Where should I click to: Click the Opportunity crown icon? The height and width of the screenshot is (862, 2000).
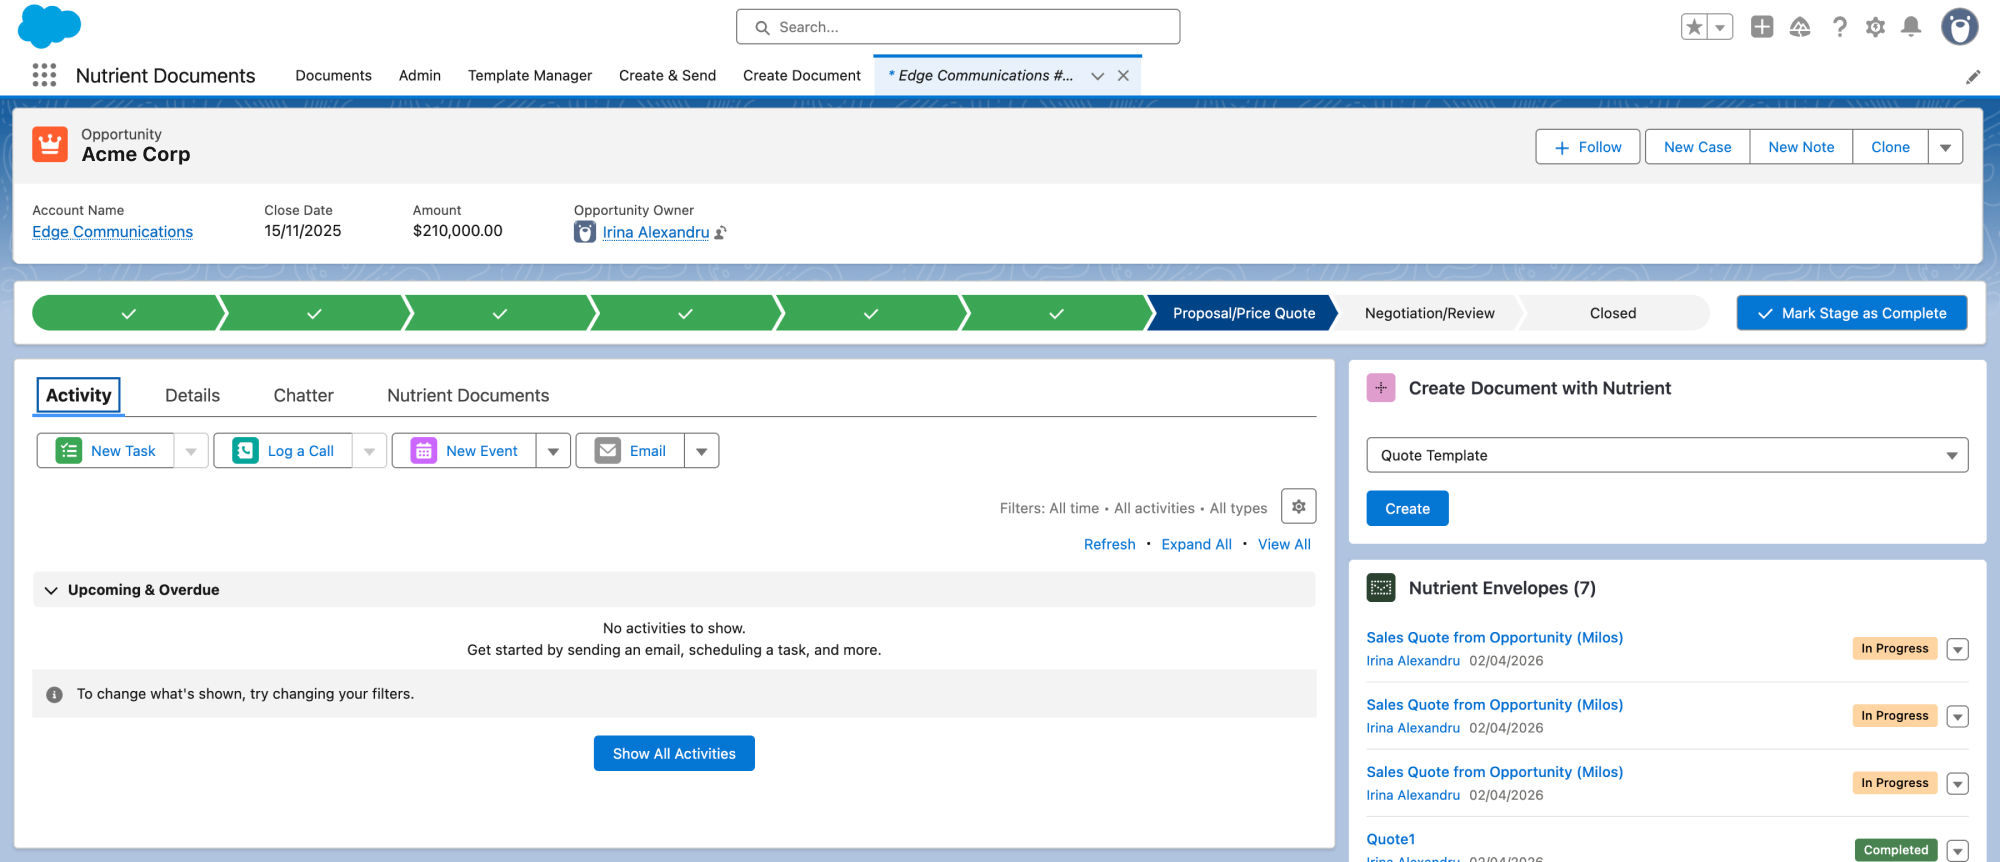50,144
